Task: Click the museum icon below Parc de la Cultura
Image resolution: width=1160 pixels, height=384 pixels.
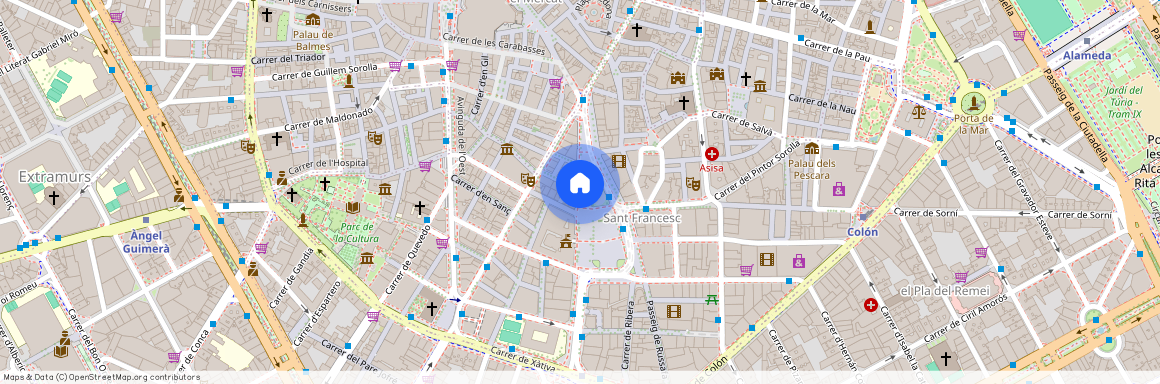Action: coord(367,258)
